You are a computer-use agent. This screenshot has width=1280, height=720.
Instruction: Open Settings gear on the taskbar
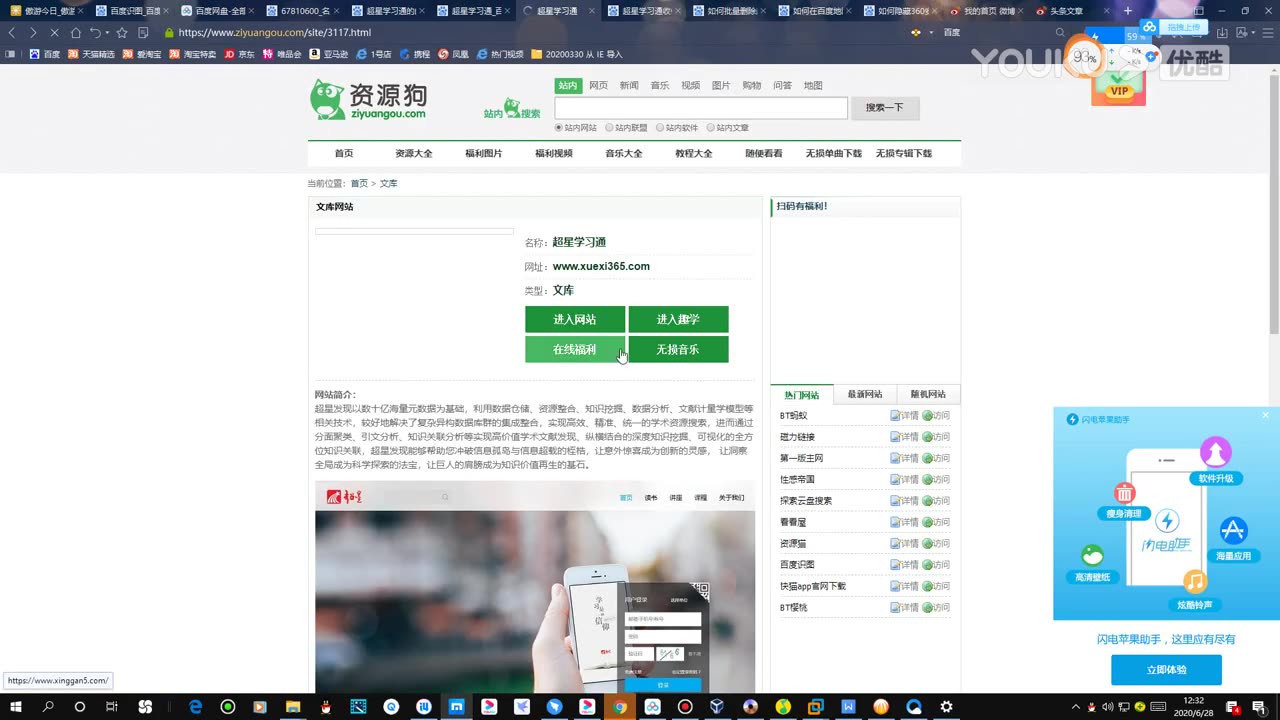[946, 707]
